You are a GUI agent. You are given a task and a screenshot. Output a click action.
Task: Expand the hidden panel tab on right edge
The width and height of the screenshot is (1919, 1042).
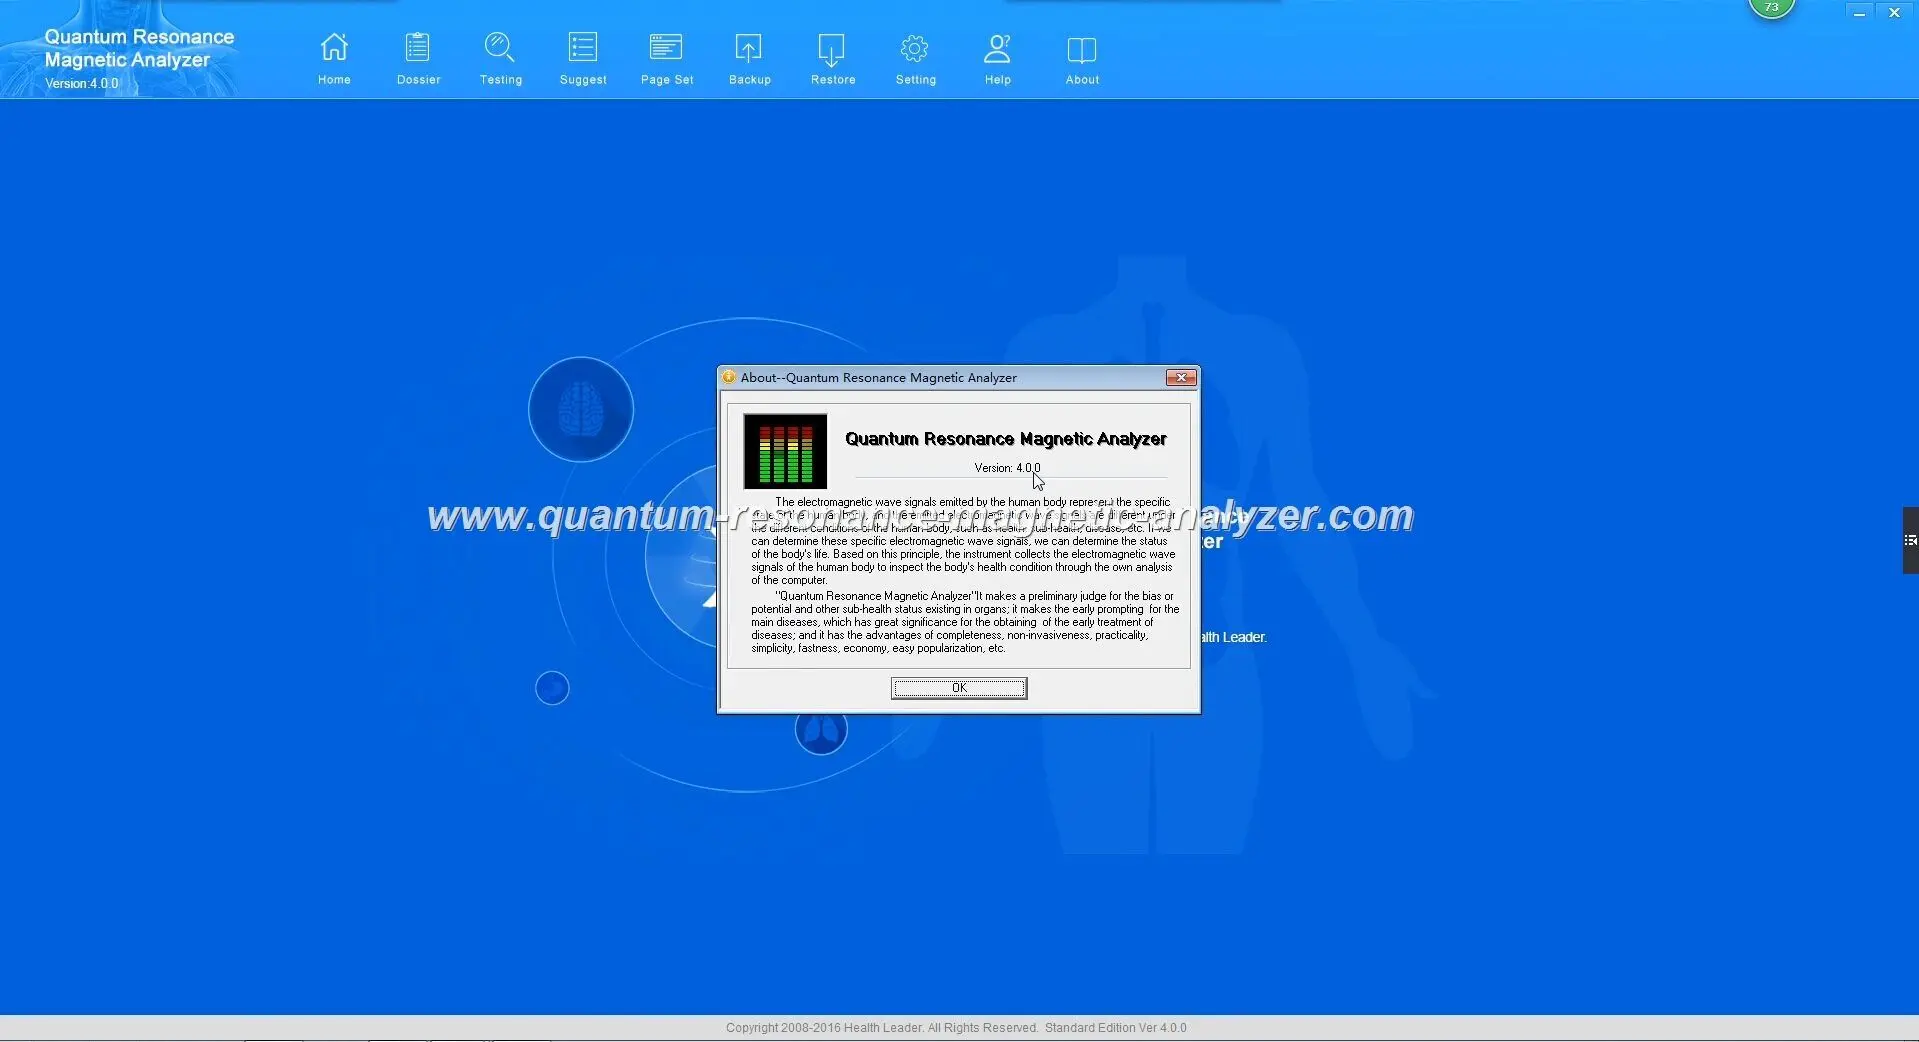point(1909,540)
